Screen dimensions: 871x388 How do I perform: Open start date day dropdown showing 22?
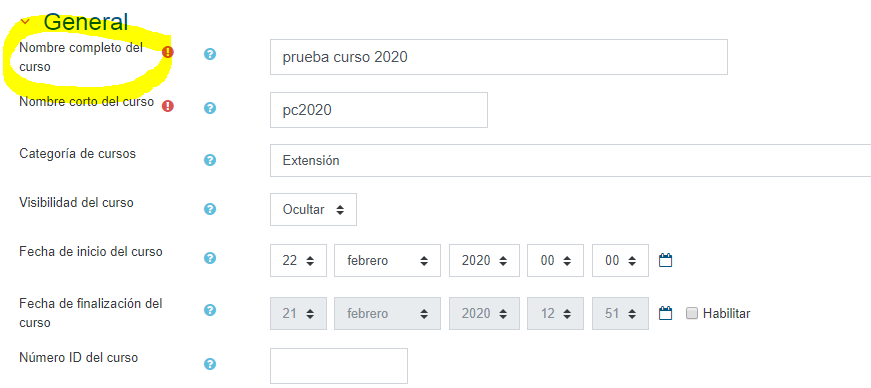[298, 260]
